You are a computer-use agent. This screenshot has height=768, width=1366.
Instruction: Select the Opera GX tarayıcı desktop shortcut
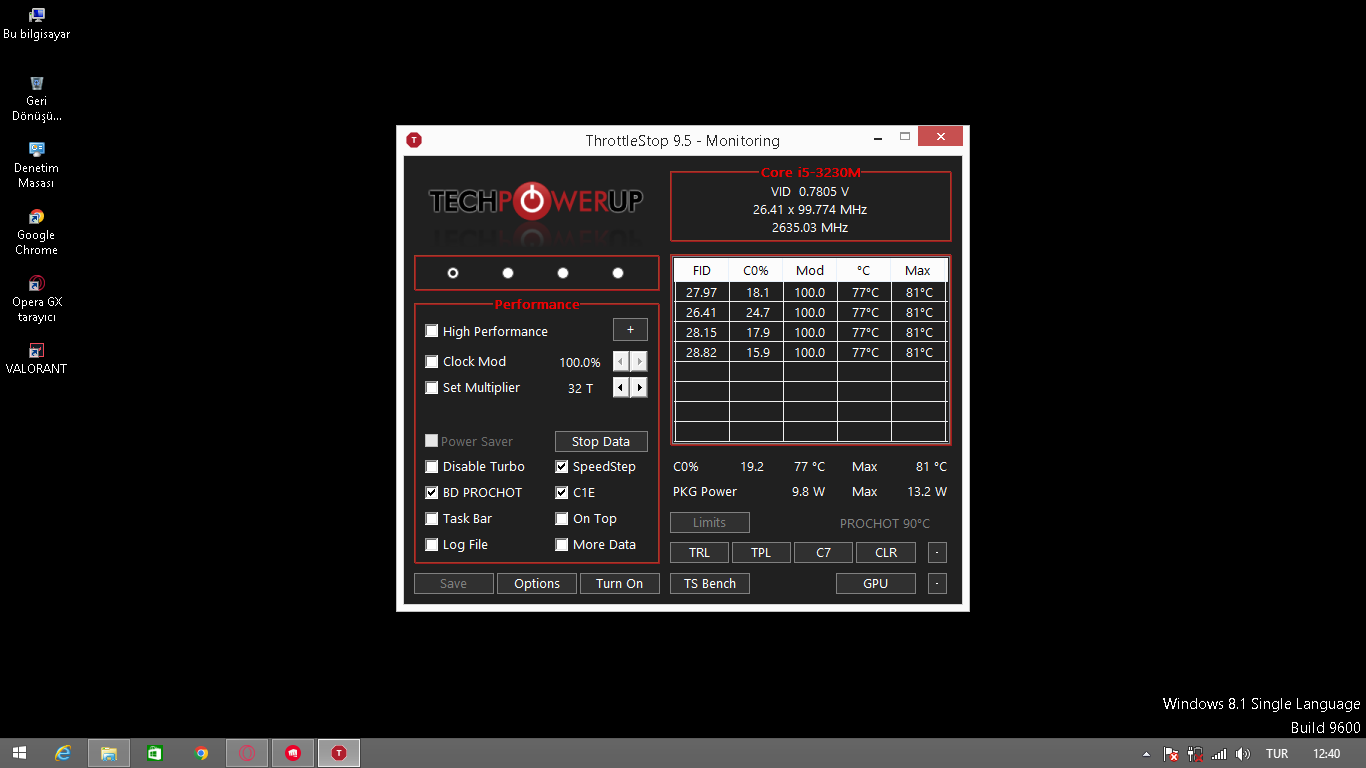pos(36,300)
